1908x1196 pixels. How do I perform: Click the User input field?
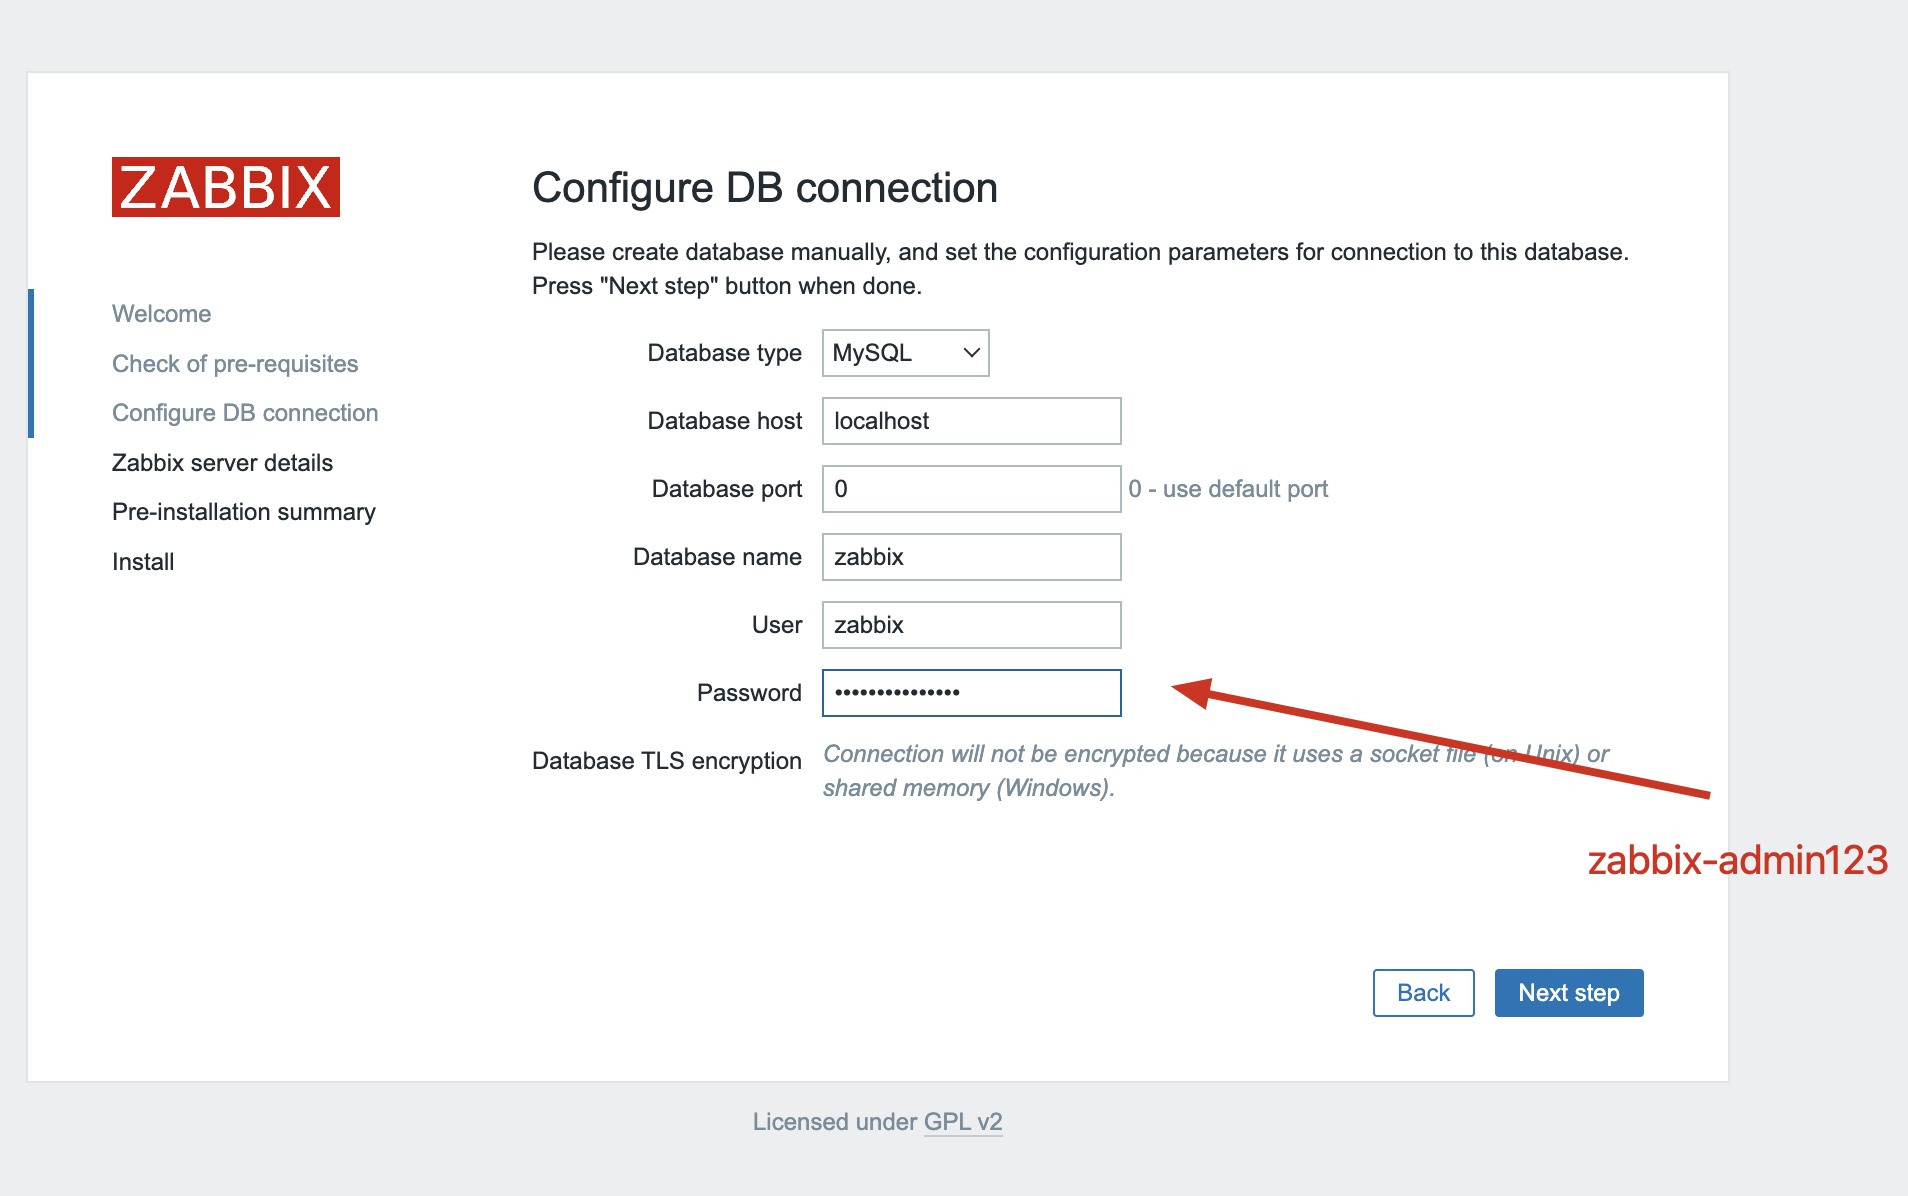(x=972, y=625)
